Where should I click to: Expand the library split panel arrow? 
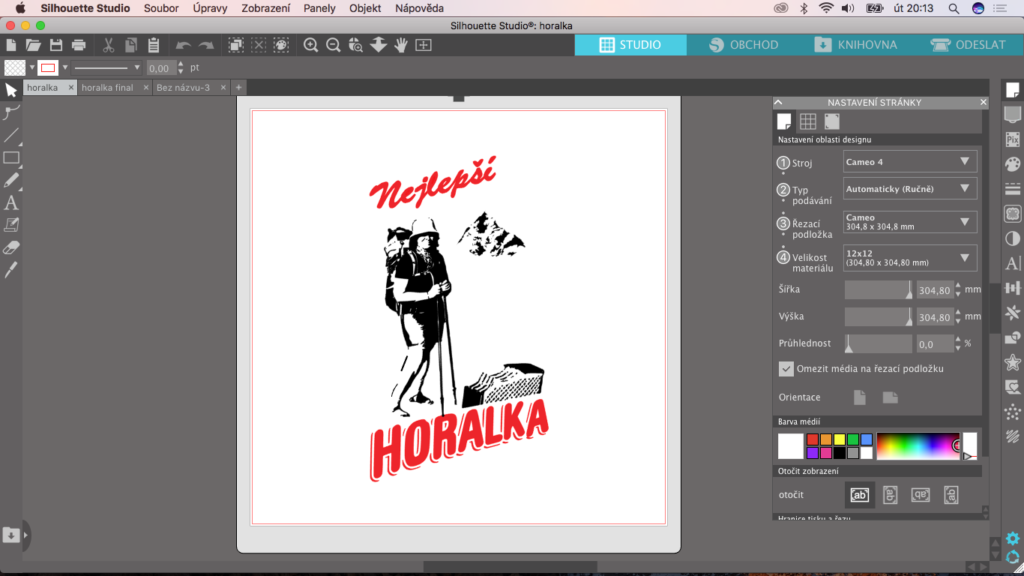25,536
